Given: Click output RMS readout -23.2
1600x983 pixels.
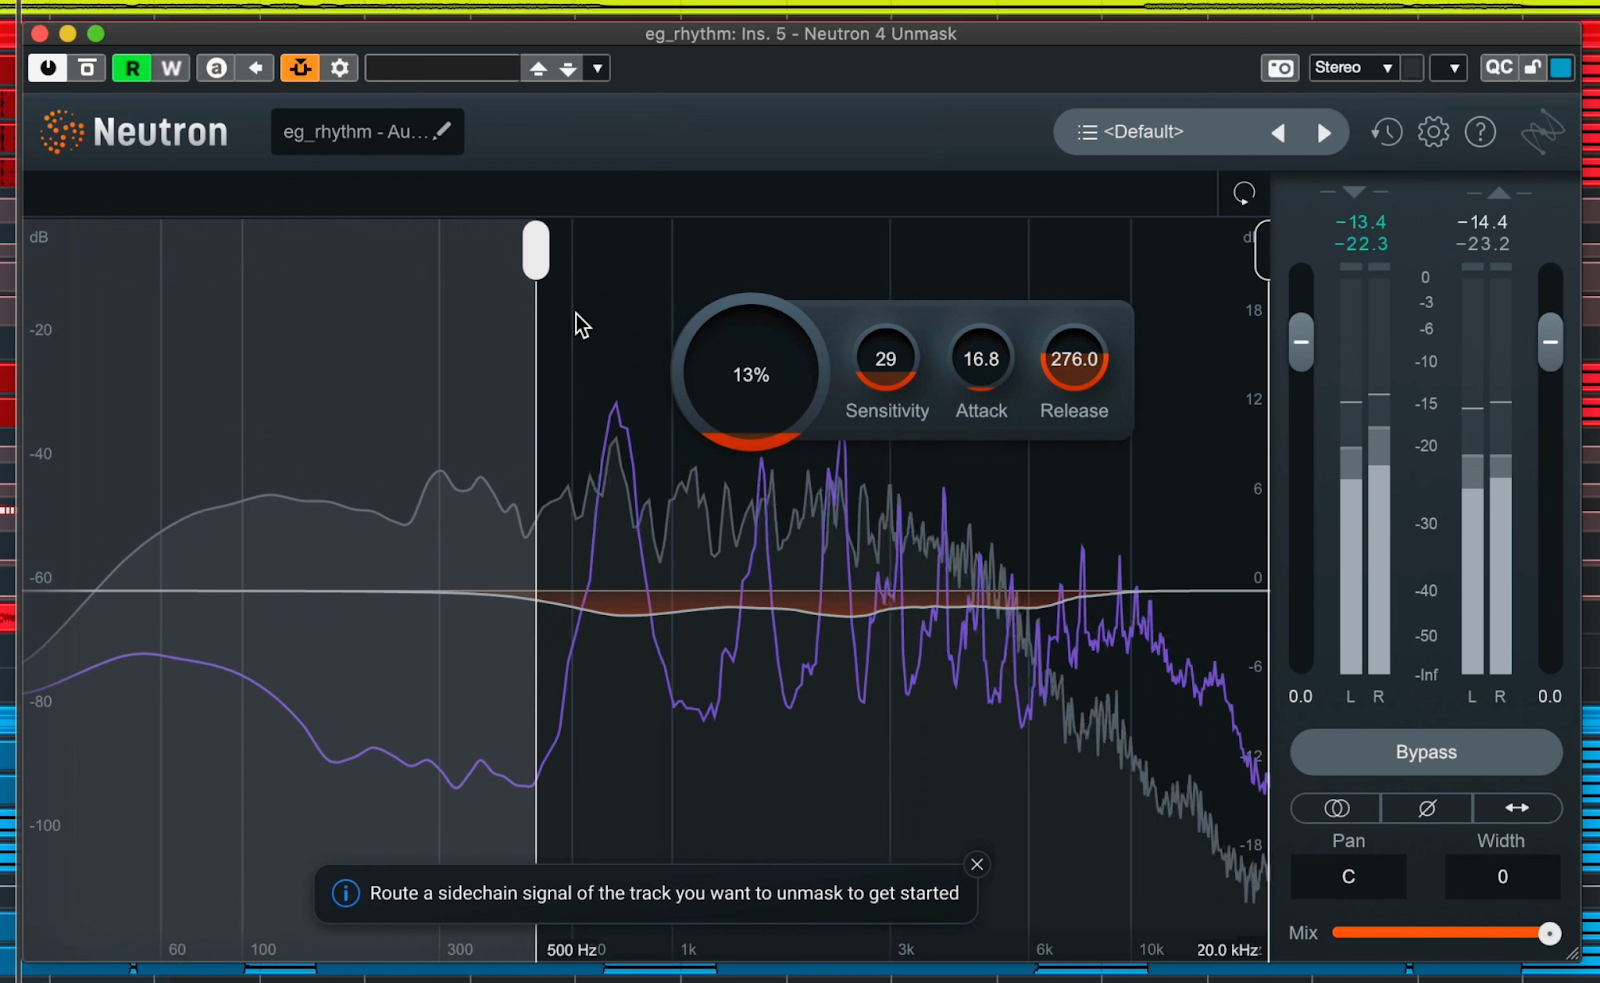Looking at the screenshot, I should (x=1482, y=244).
